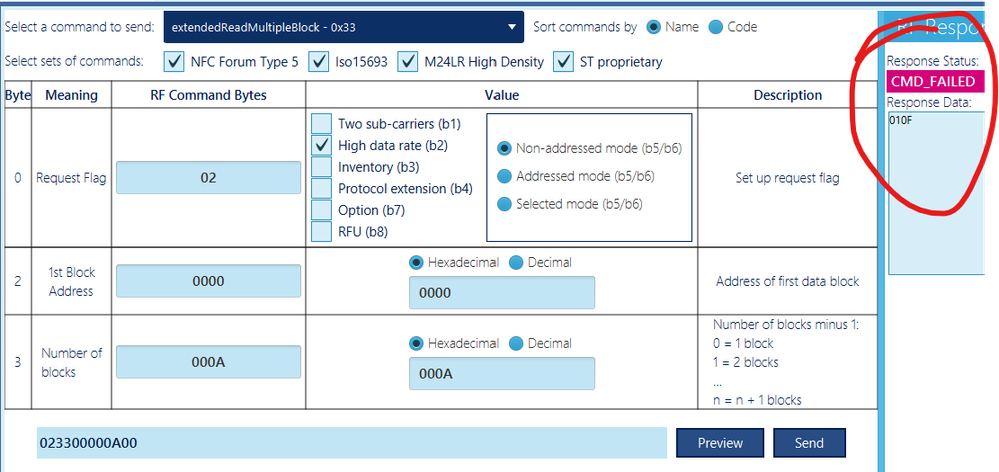
Task: Open the command selection dropdown
Action: [343, 27]
